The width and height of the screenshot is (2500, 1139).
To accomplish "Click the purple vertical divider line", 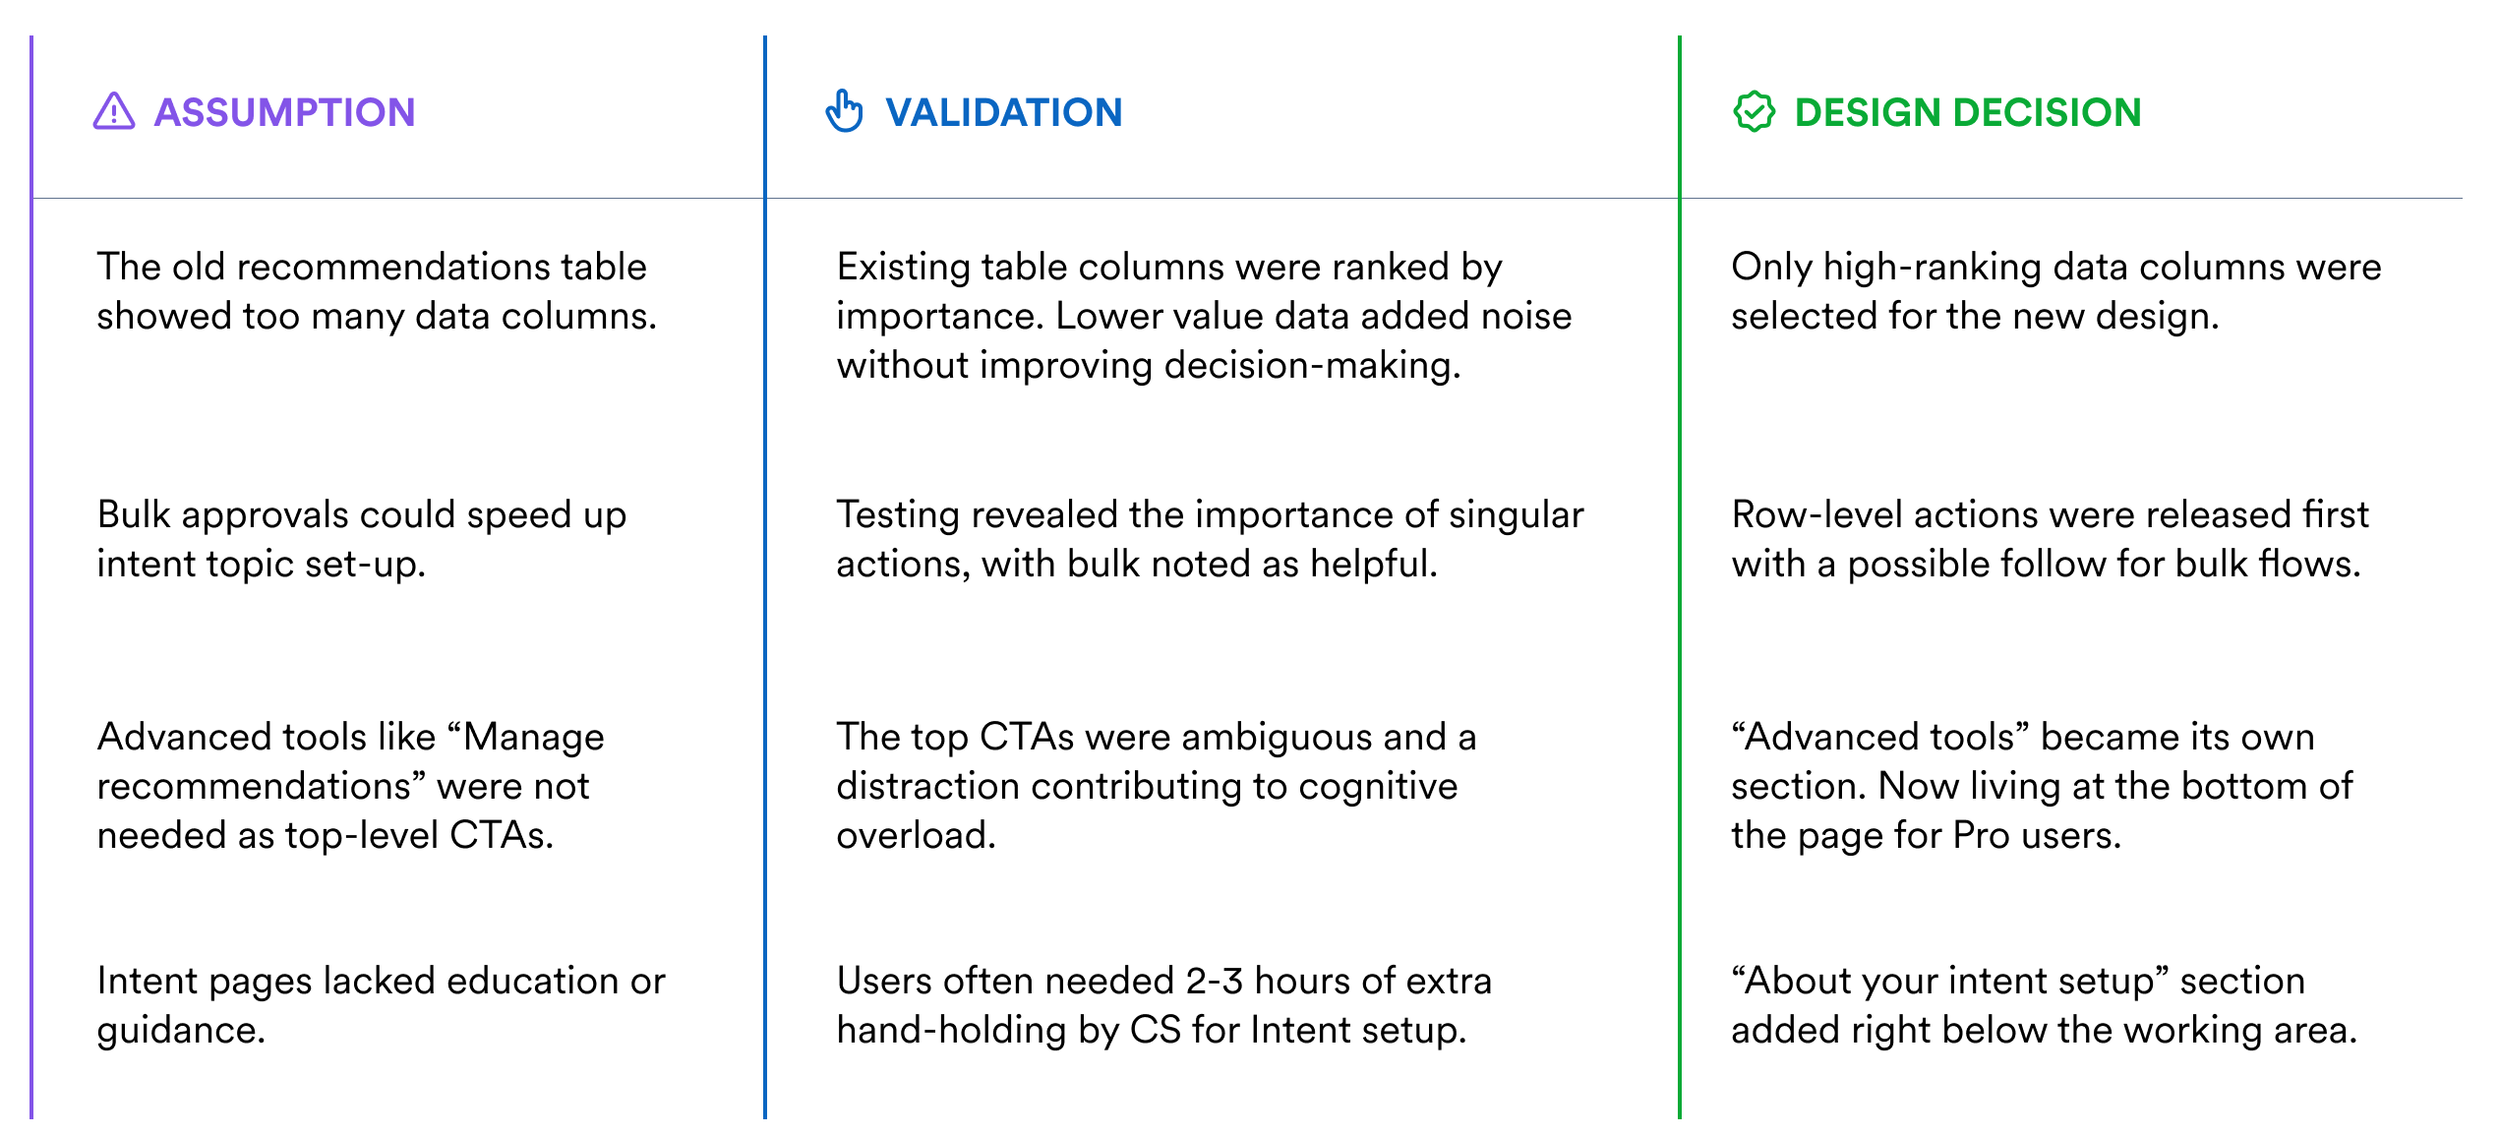I will click(x=32, y=577).
